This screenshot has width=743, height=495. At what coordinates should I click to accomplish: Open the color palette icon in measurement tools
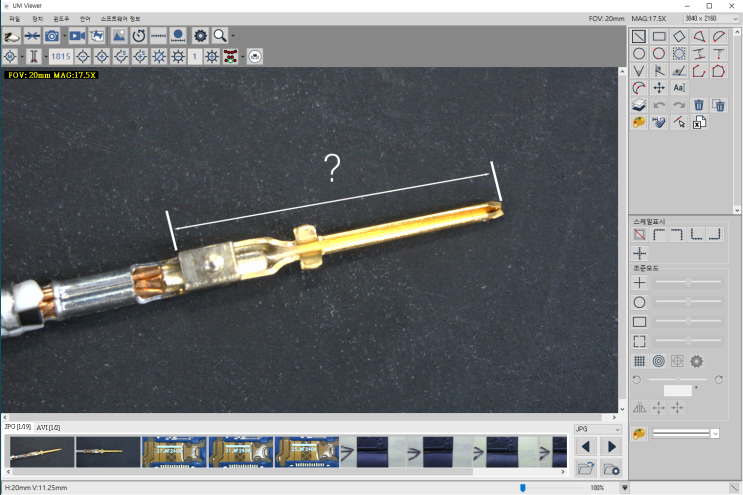639,122
